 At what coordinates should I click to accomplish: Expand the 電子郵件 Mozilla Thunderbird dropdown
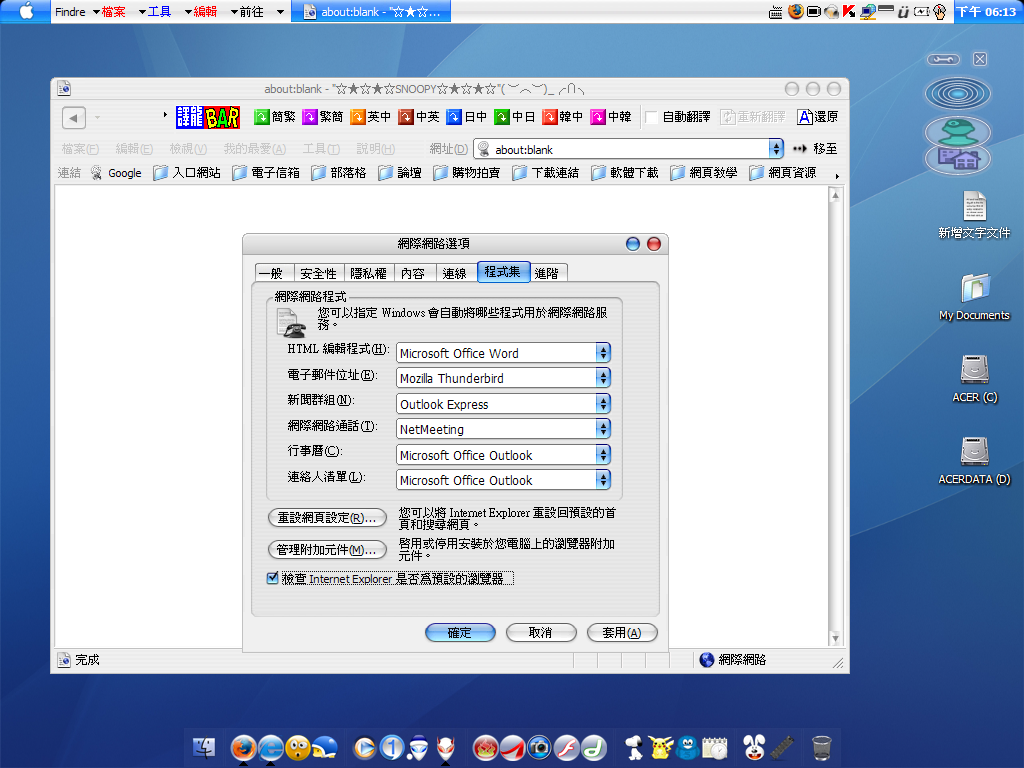point(602,378)
